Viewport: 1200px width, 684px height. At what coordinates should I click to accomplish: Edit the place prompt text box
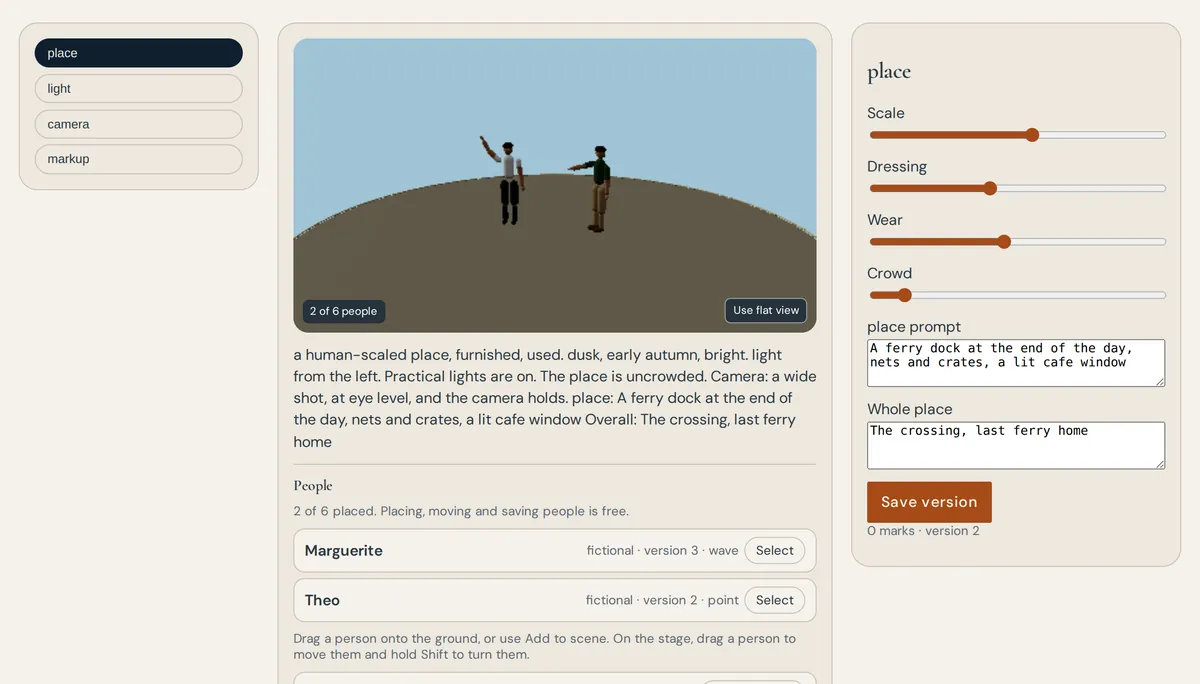(x=1016, y=363)
